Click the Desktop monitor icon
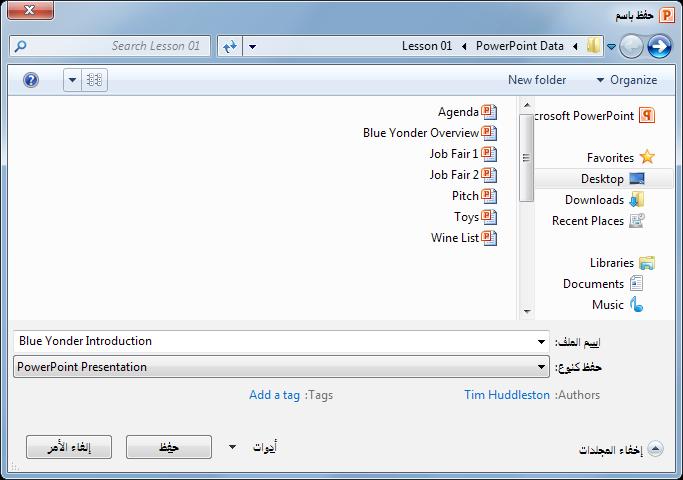This screenshot has width=683, height=480. tap(637, 179)
